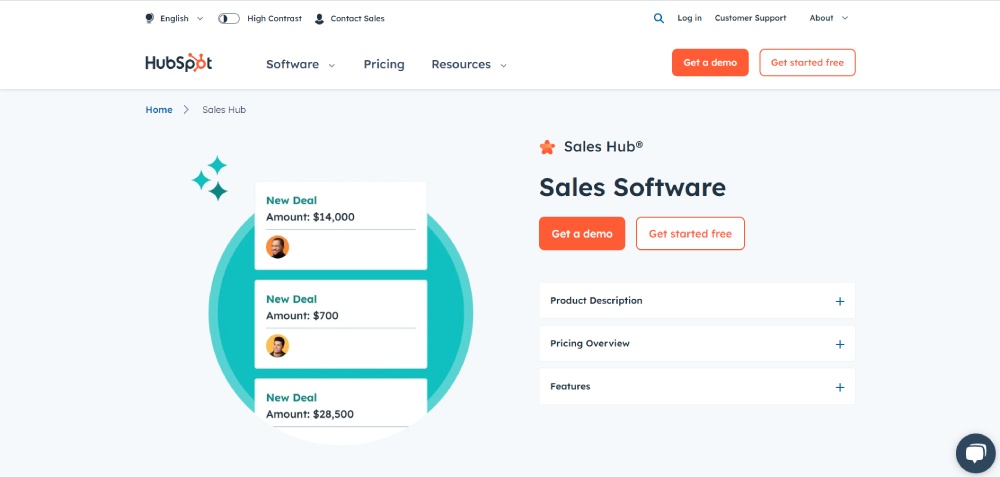This screenshot has width=1000, height=477.
Task: Open the English language dropdown
Action: pyautogui.click(x=175, y=18)
